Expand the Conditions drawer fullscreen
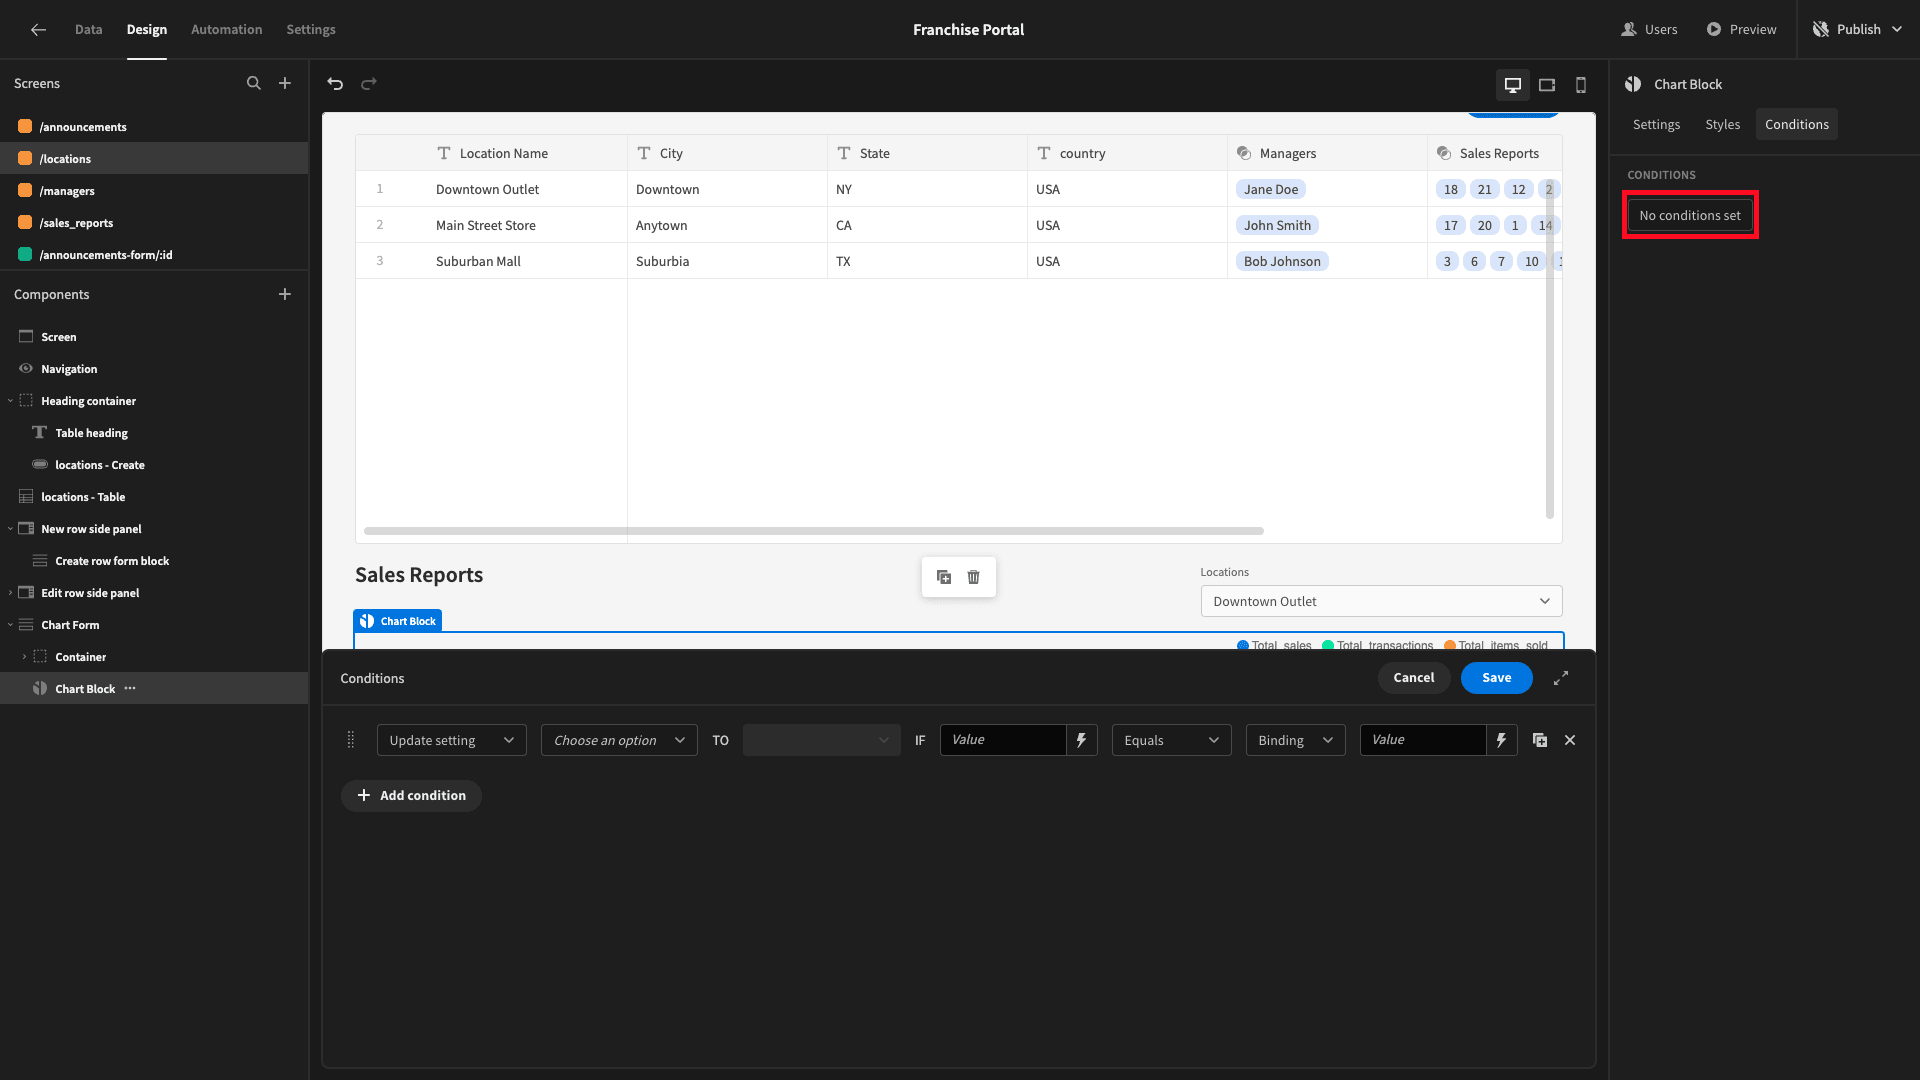Viewport: 1920px width, 1080px height. pos(1561,678)
